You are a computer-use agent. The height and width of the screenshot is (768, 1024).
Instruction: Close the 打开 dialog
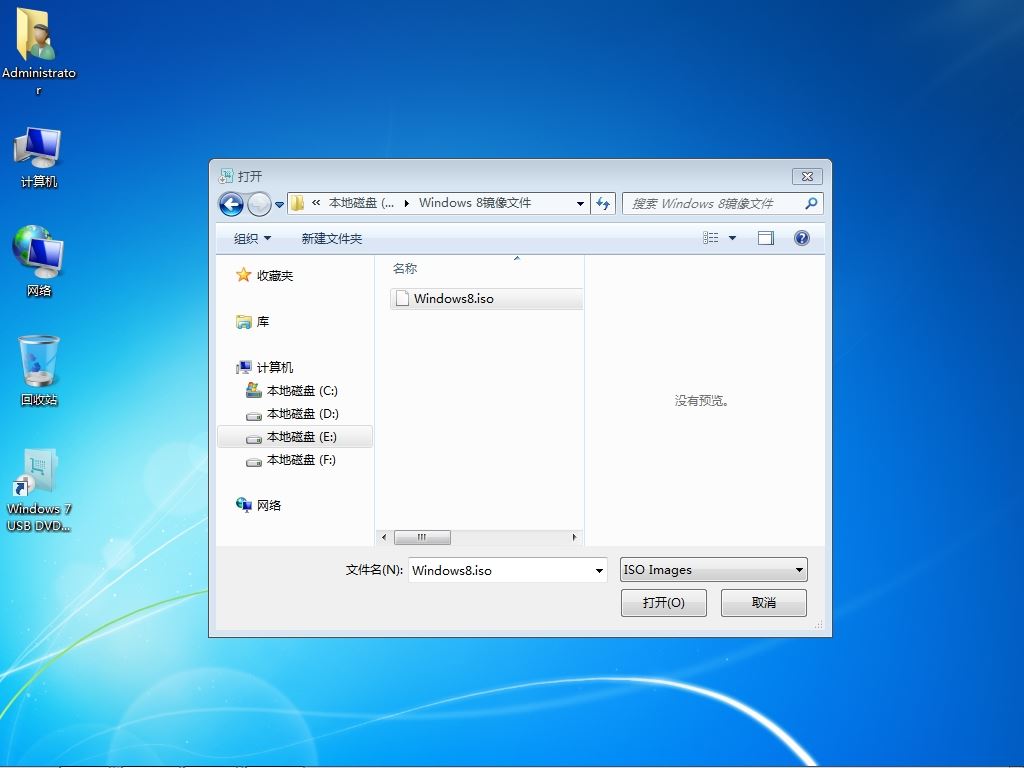click(x=807, y=176)
